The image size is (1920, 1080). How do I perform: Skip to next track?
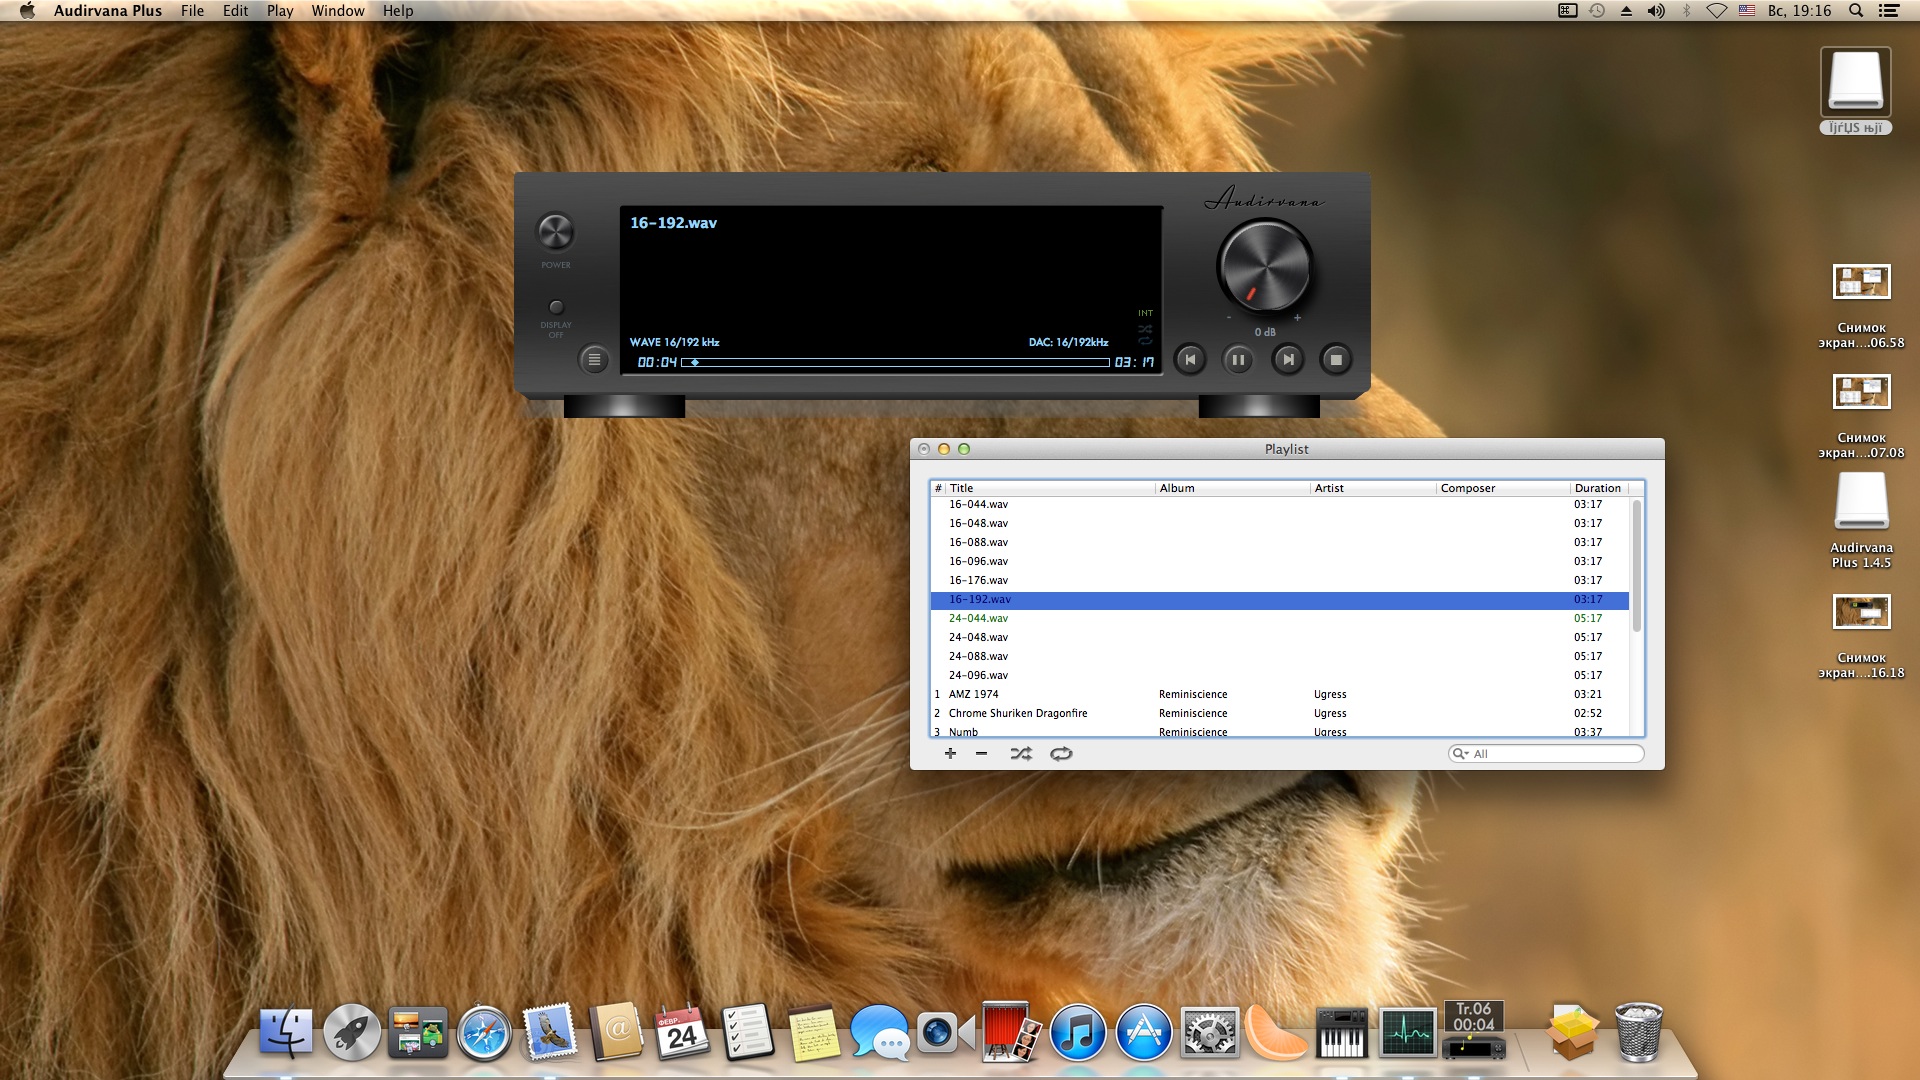[1288, 360]
